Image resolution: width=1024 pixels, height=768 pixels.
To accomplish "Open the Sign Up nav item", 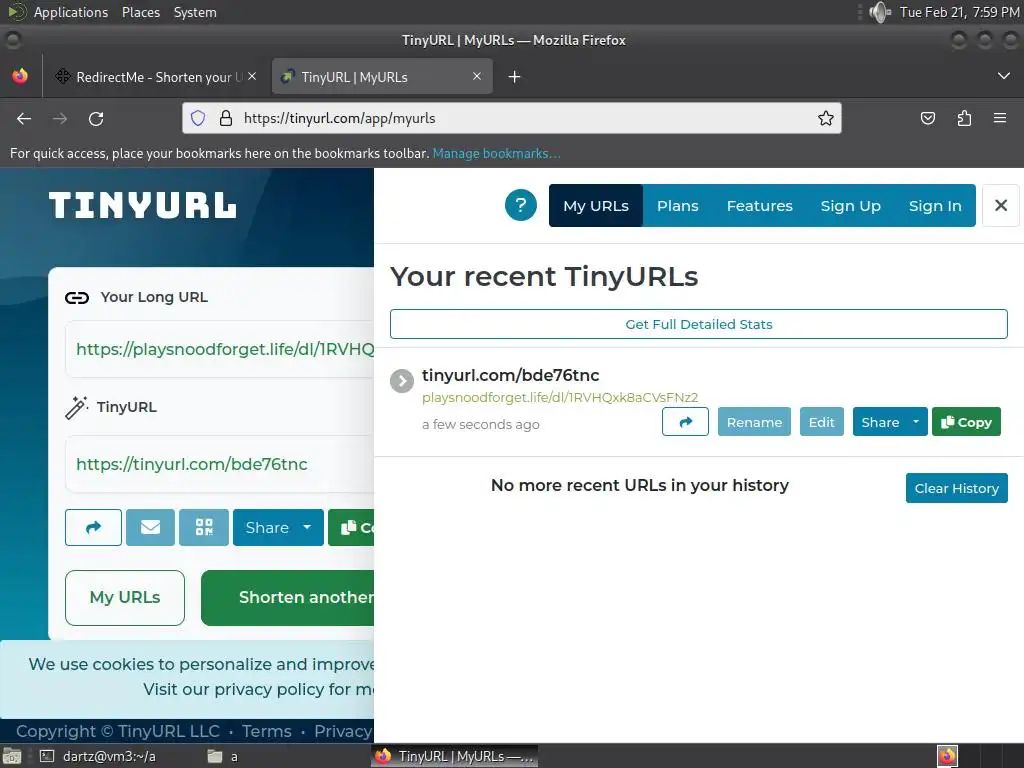I will pyautogui.click(x=850, y=205).
